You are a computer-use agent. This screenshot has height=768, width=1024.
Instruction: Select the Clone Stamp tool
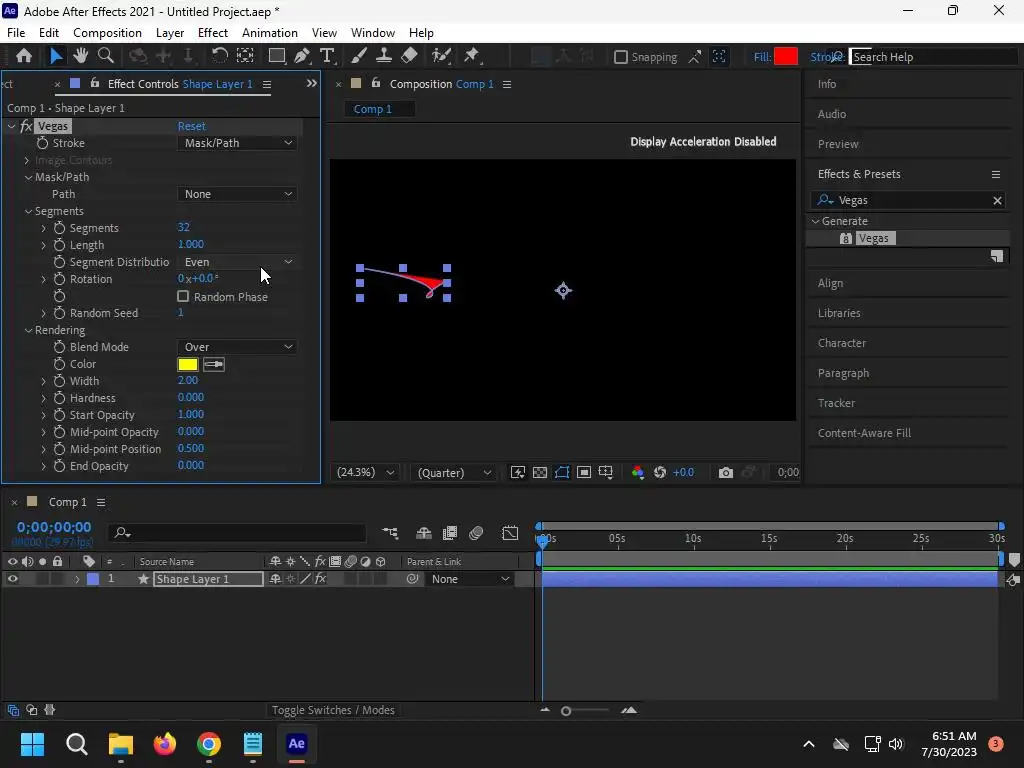[x=384, y=56]
